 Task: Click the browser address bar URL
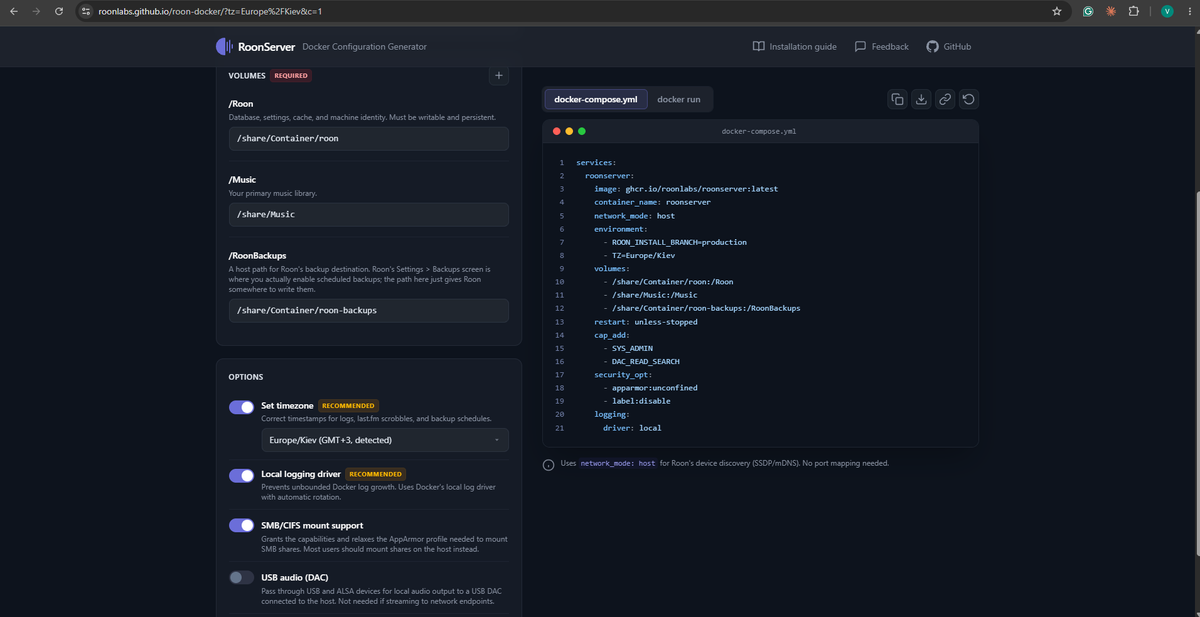point(210,11)
